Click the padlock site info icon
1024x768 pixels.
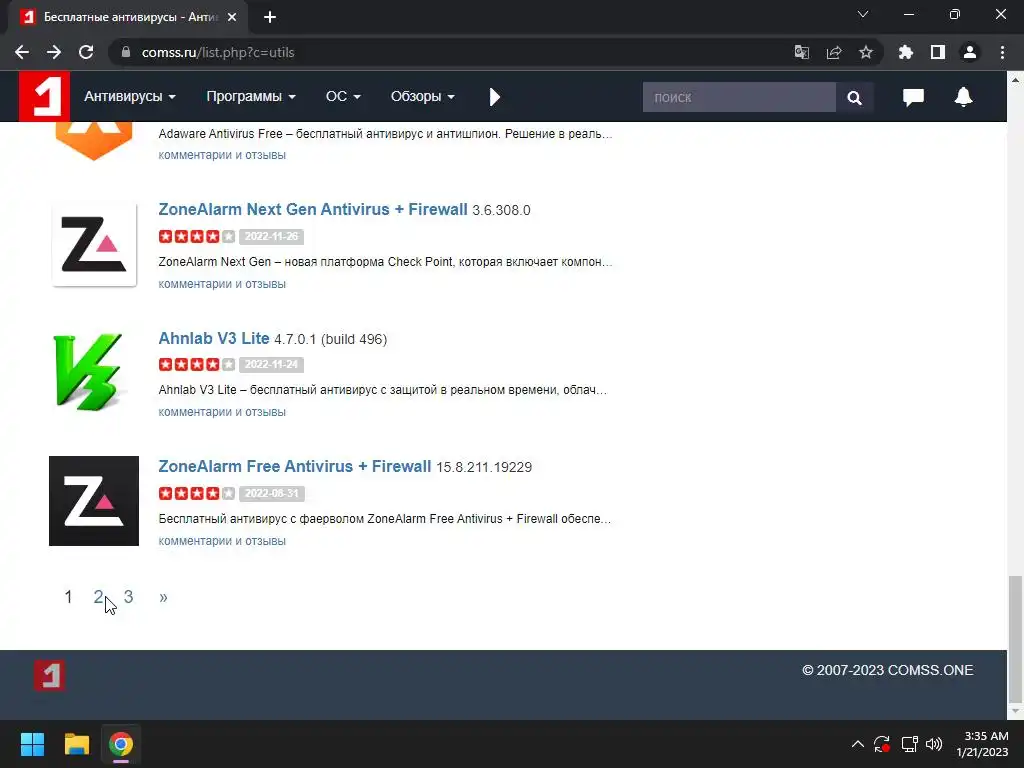[x=126, y=52]
